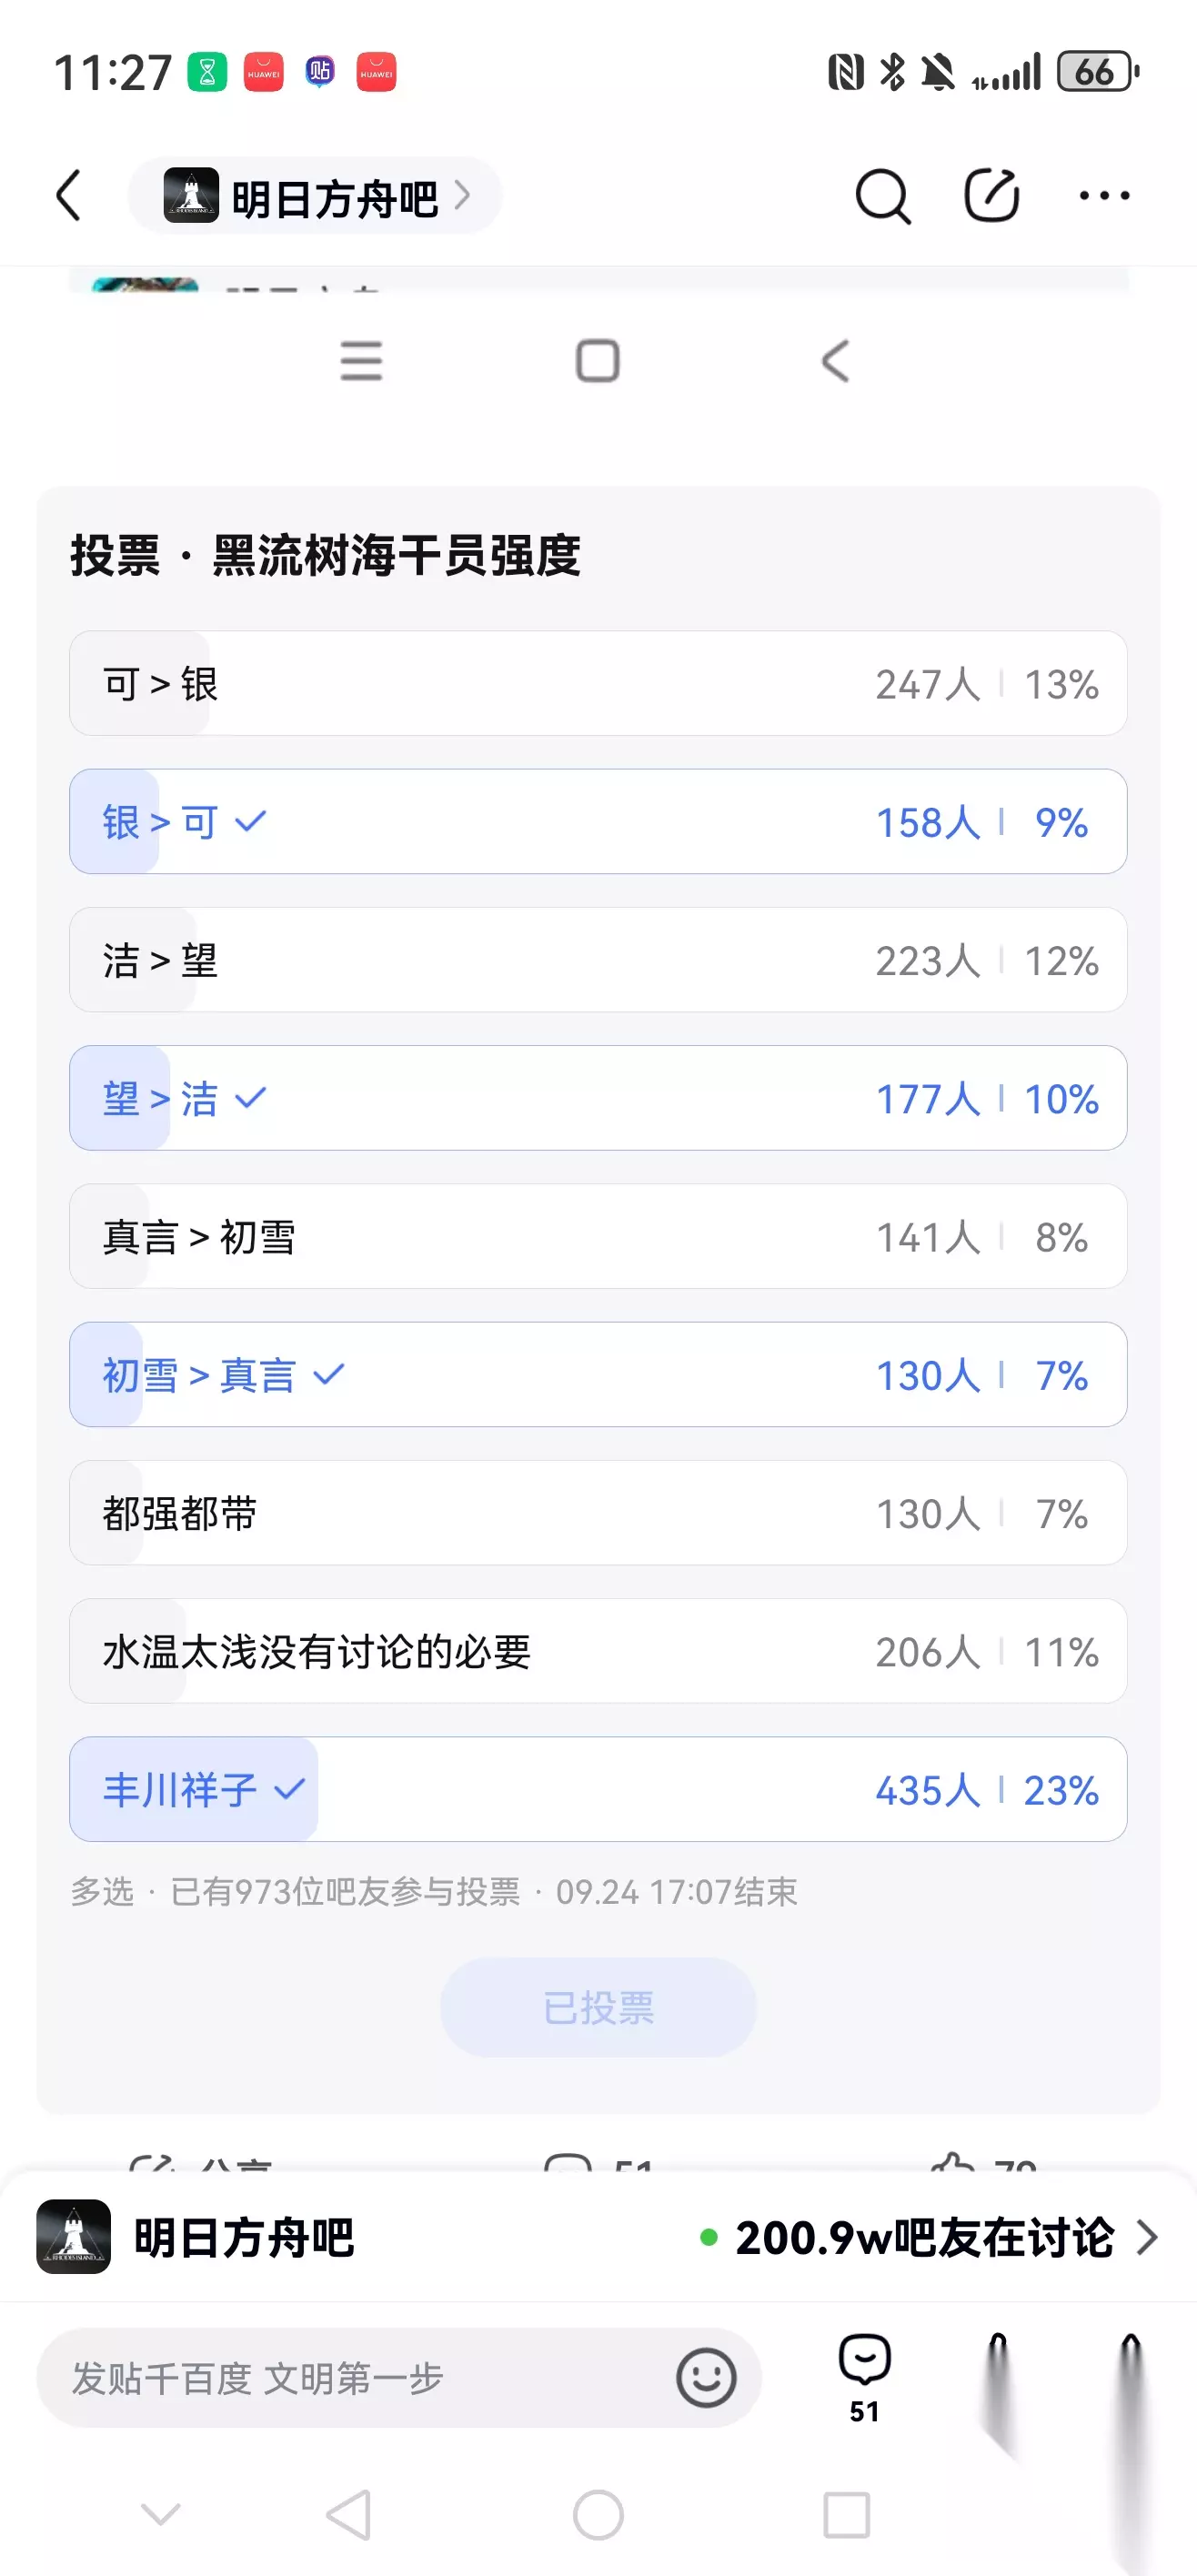Select poll option 都强都带

[x=598, y=1512]
